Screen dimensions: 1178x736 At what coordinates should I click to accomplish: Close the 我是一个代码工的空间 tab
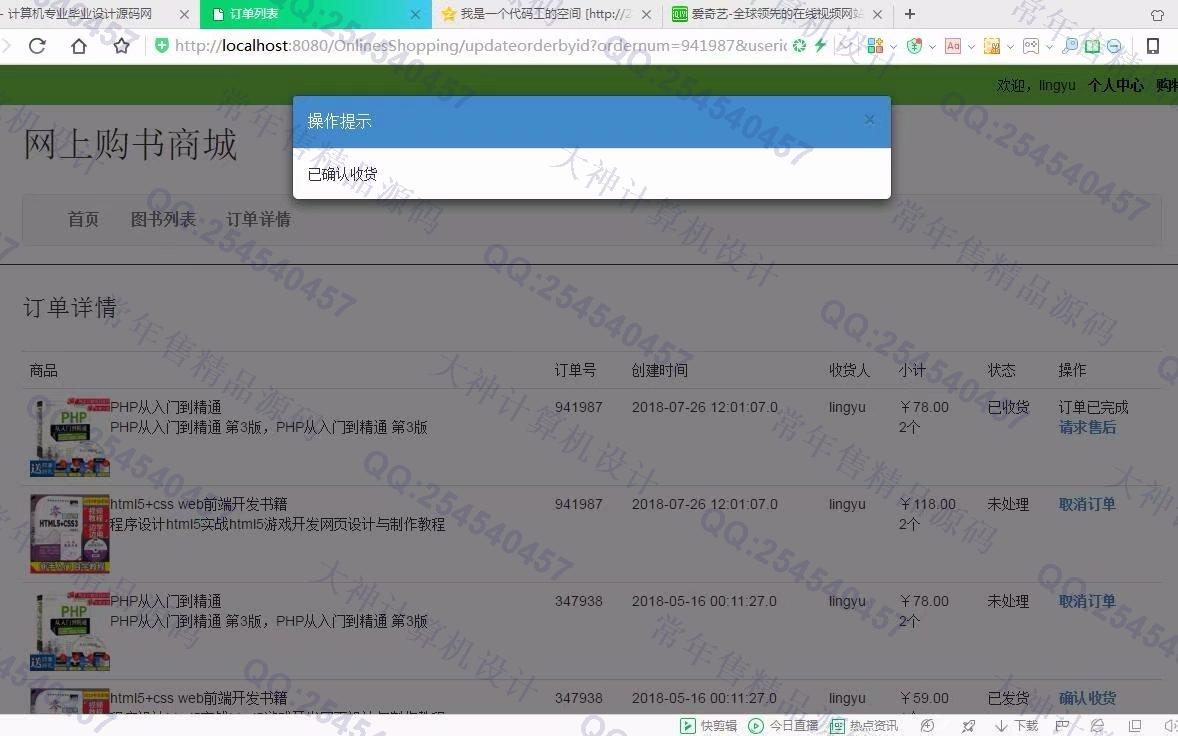click(x=646, y=14)
